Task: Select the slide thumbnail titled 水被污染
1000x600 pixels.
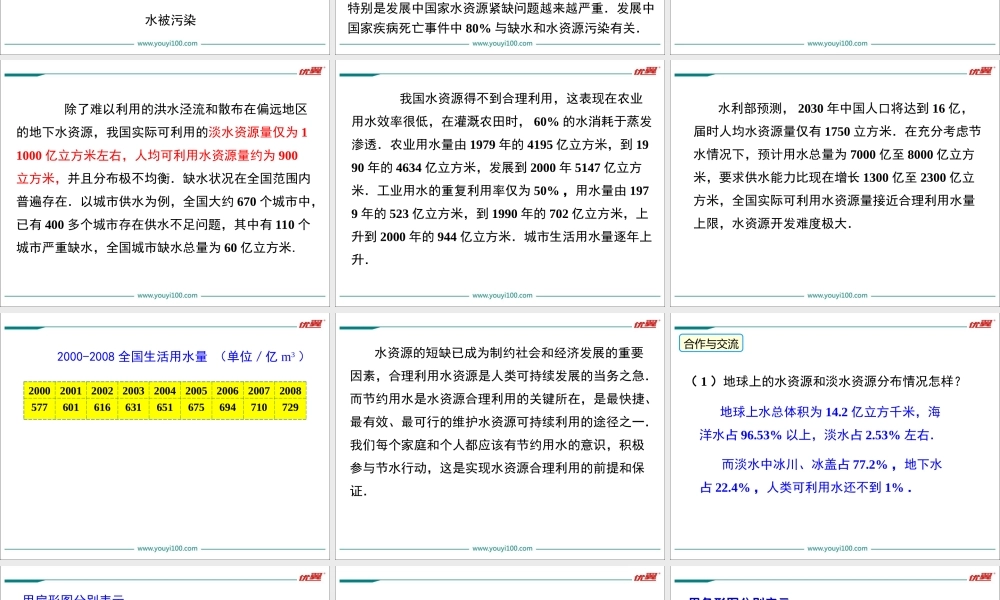Action: 165,25
